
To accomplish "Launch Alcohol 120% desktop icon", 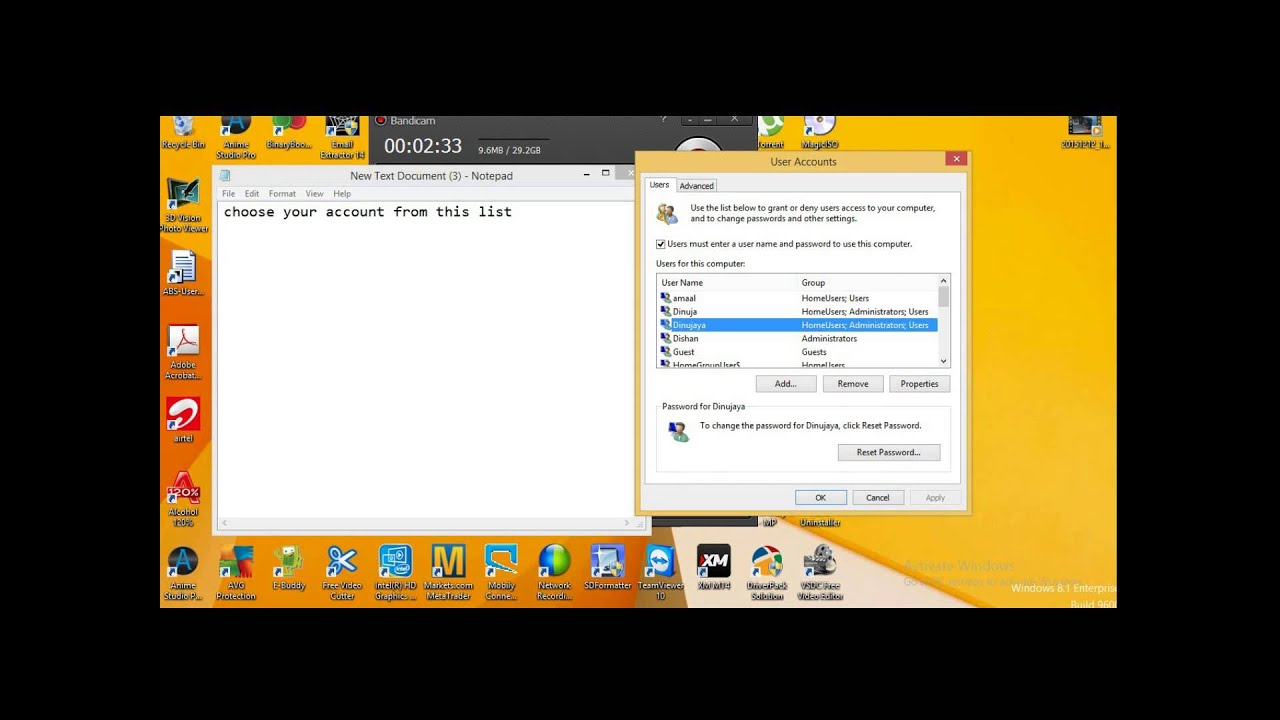I will 183,499.
